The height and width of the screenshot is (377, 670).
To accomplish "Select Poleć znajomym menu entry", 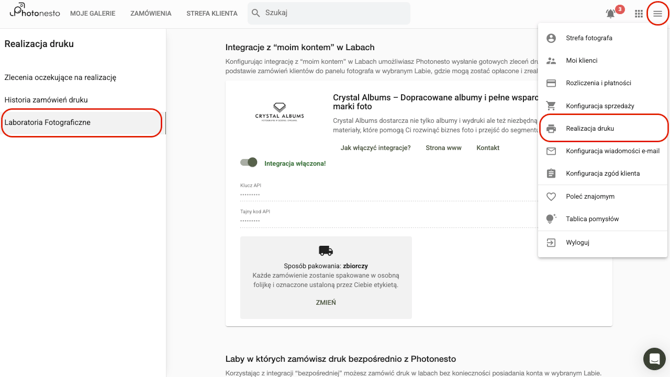I will tap(602, 196).
